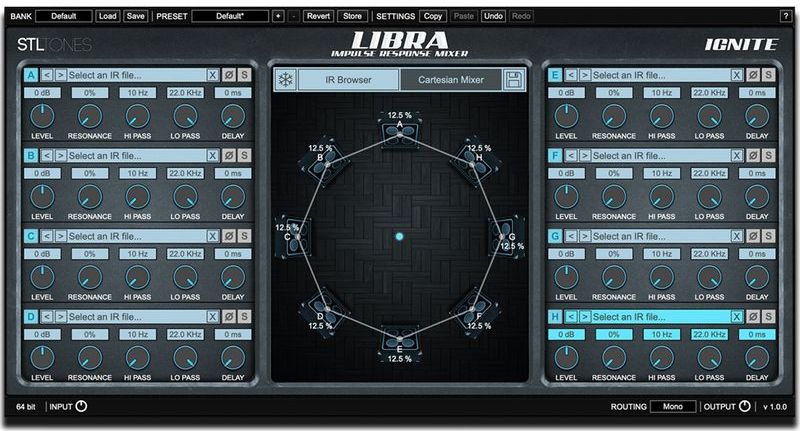
Task: Toggle the OUTPUT power button
Action: click(x=745, y=407)
